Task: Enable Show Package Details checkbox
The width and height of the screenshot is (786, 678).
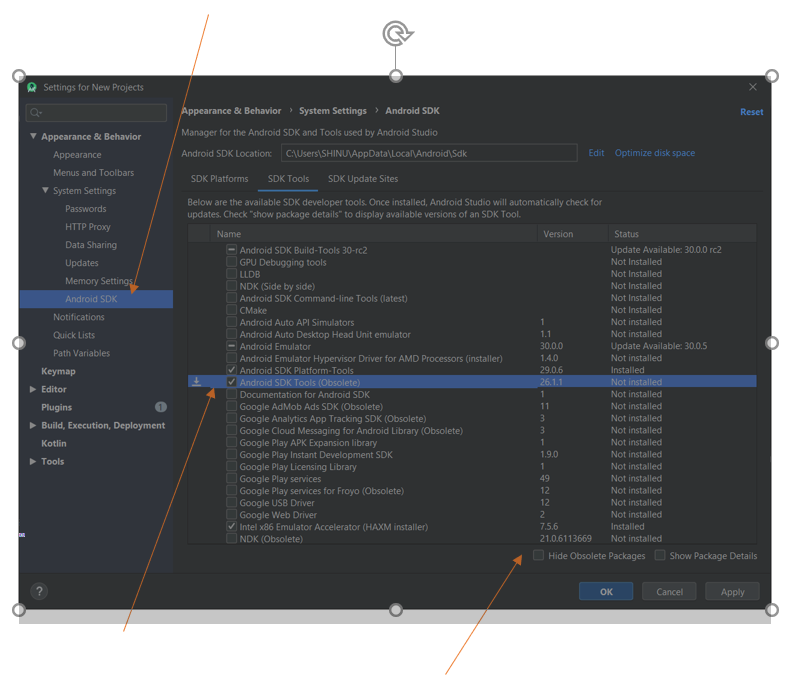Action: [660, 555]
